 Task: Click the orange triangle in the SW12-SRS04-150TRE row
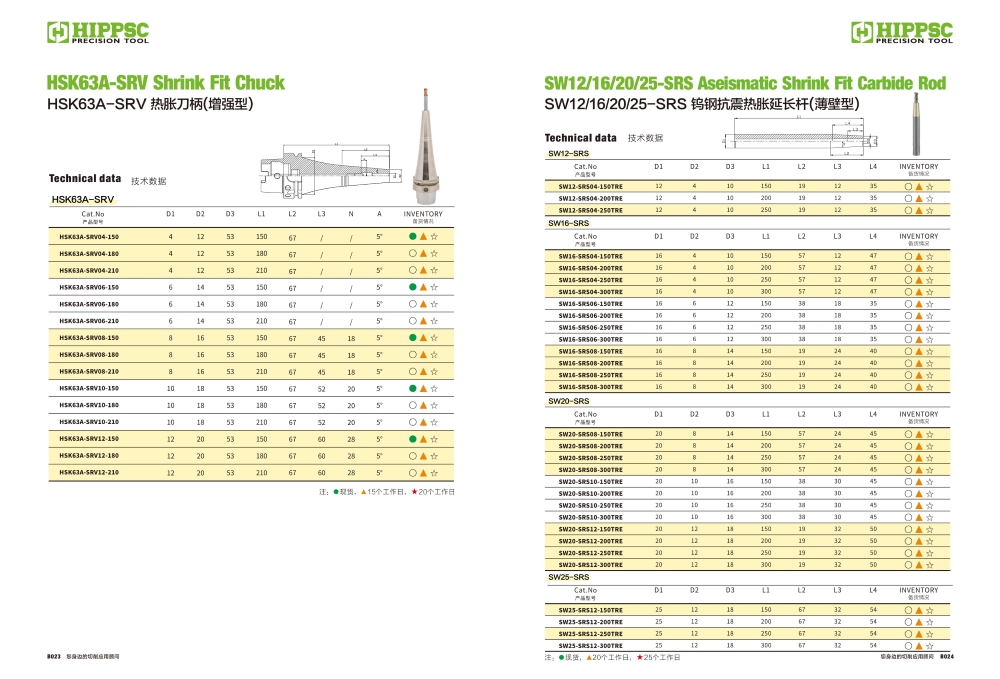click(x=919, y=187)
